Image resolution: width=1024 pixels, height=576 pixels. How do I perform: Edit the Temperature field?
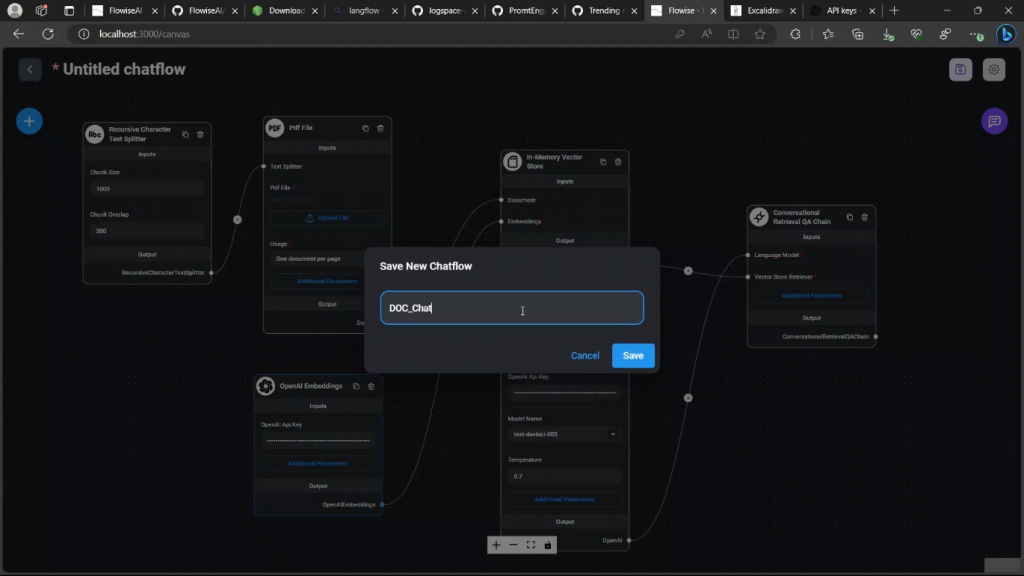point(565,476)
